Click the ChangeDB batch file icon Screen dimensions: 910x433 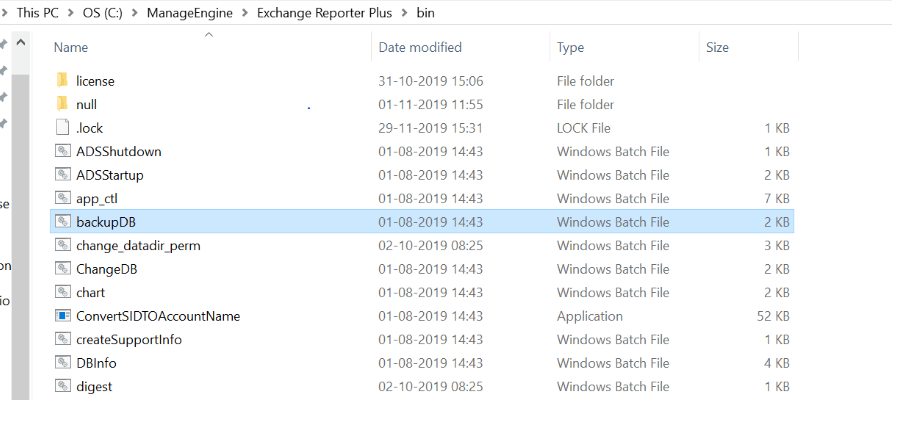point(63,269)
